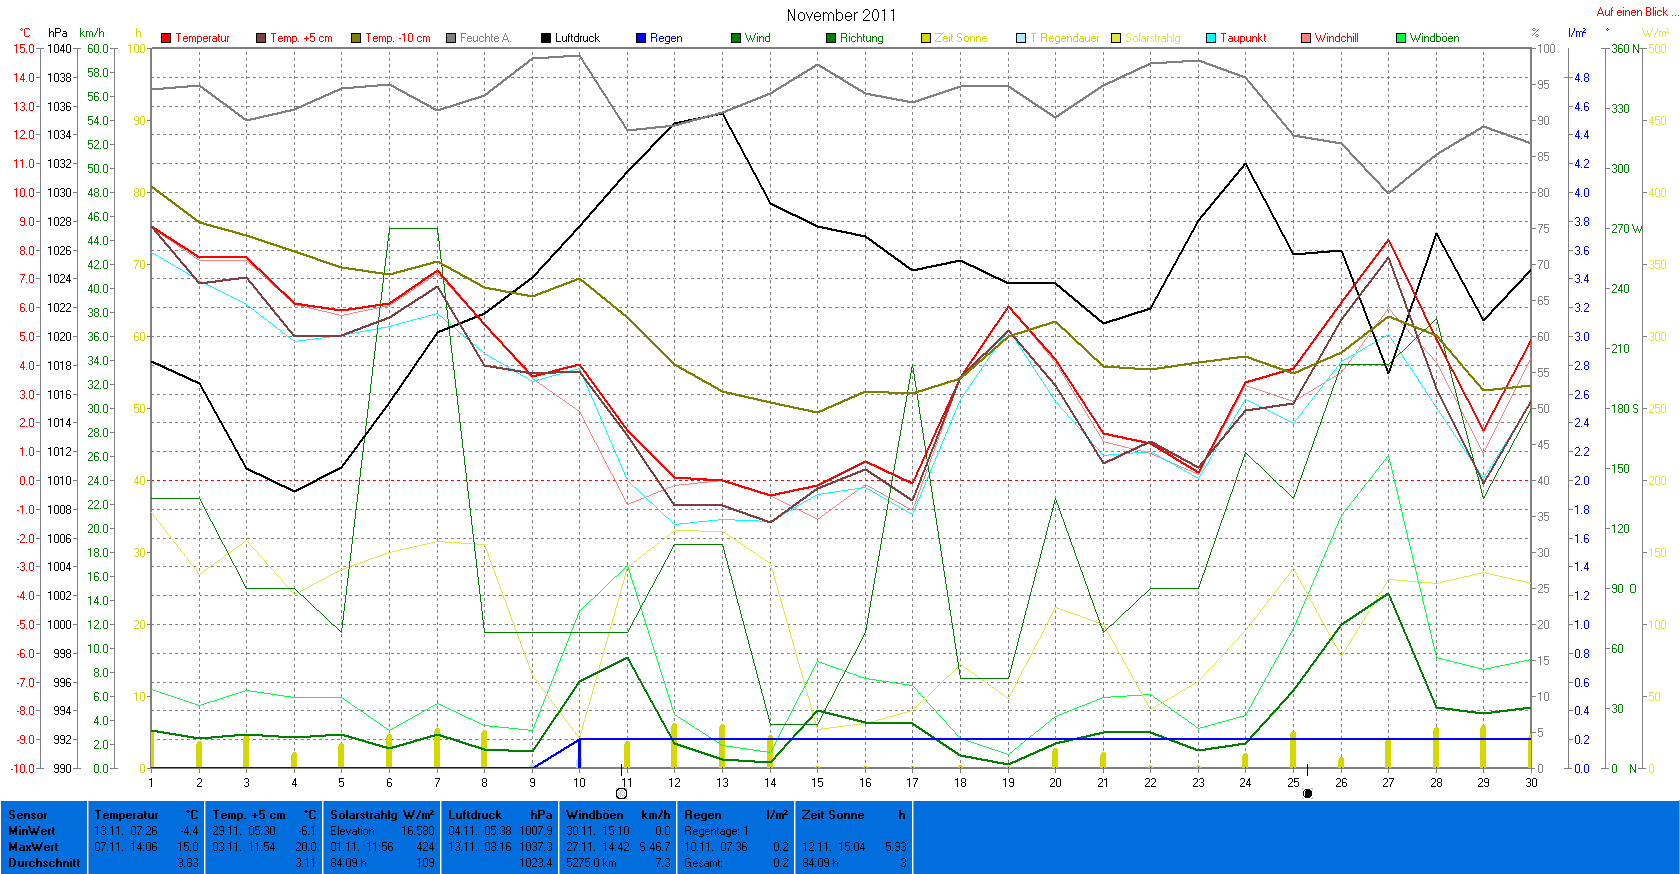Click the Richtung legend label
1680x874 pixels.
(861, 38)
